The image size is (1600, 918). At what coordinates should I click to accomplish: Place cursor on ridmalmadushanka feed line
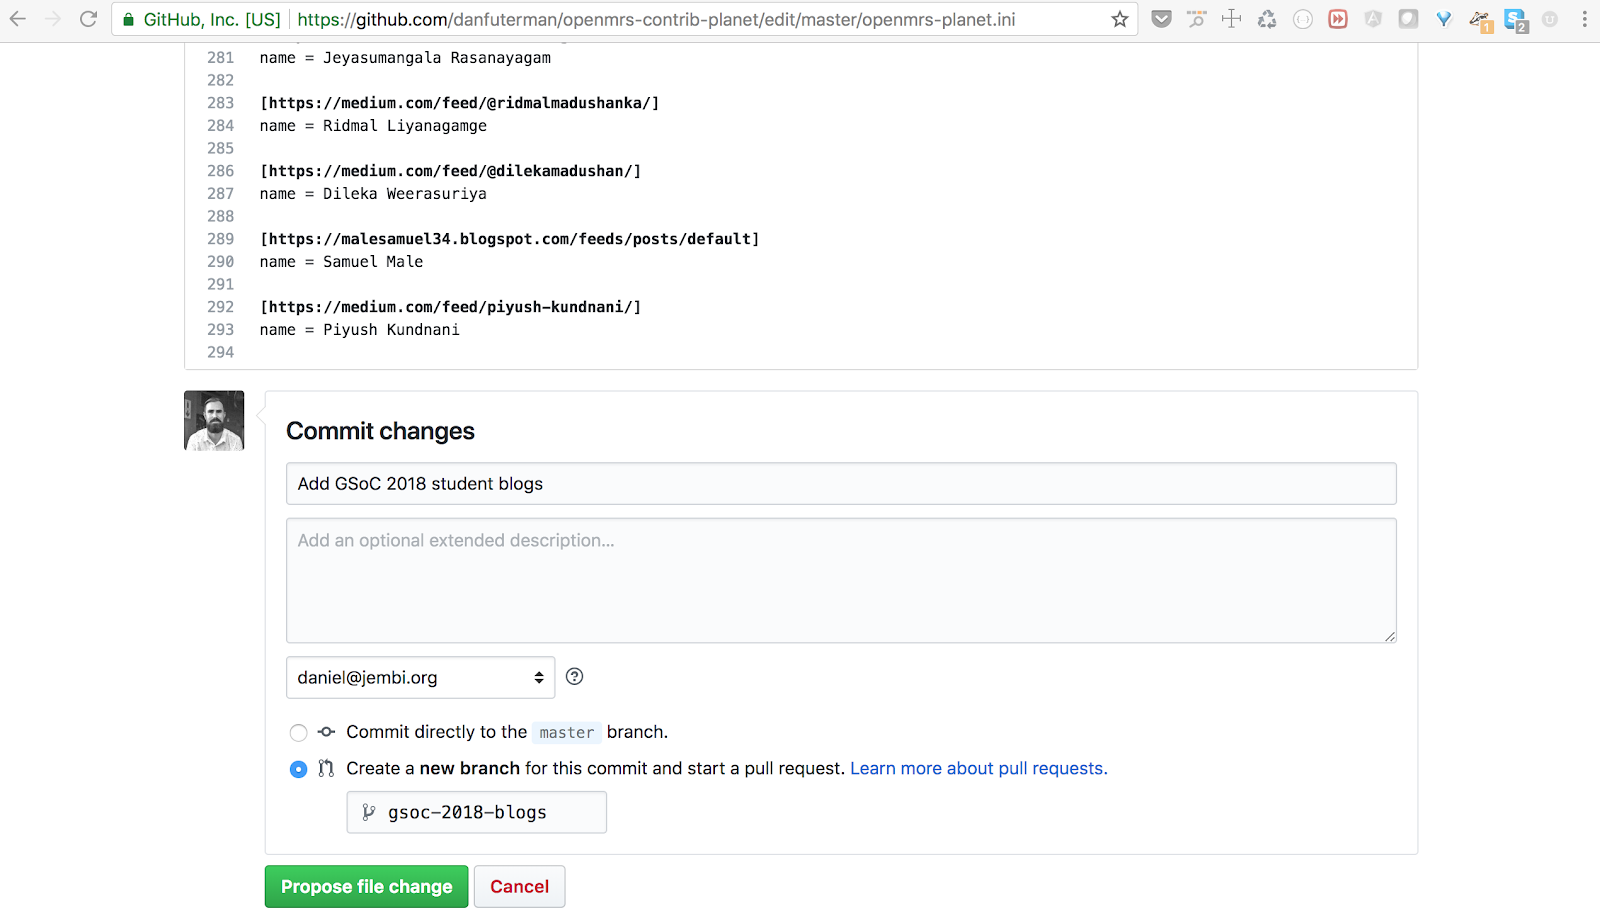point(459,103)
